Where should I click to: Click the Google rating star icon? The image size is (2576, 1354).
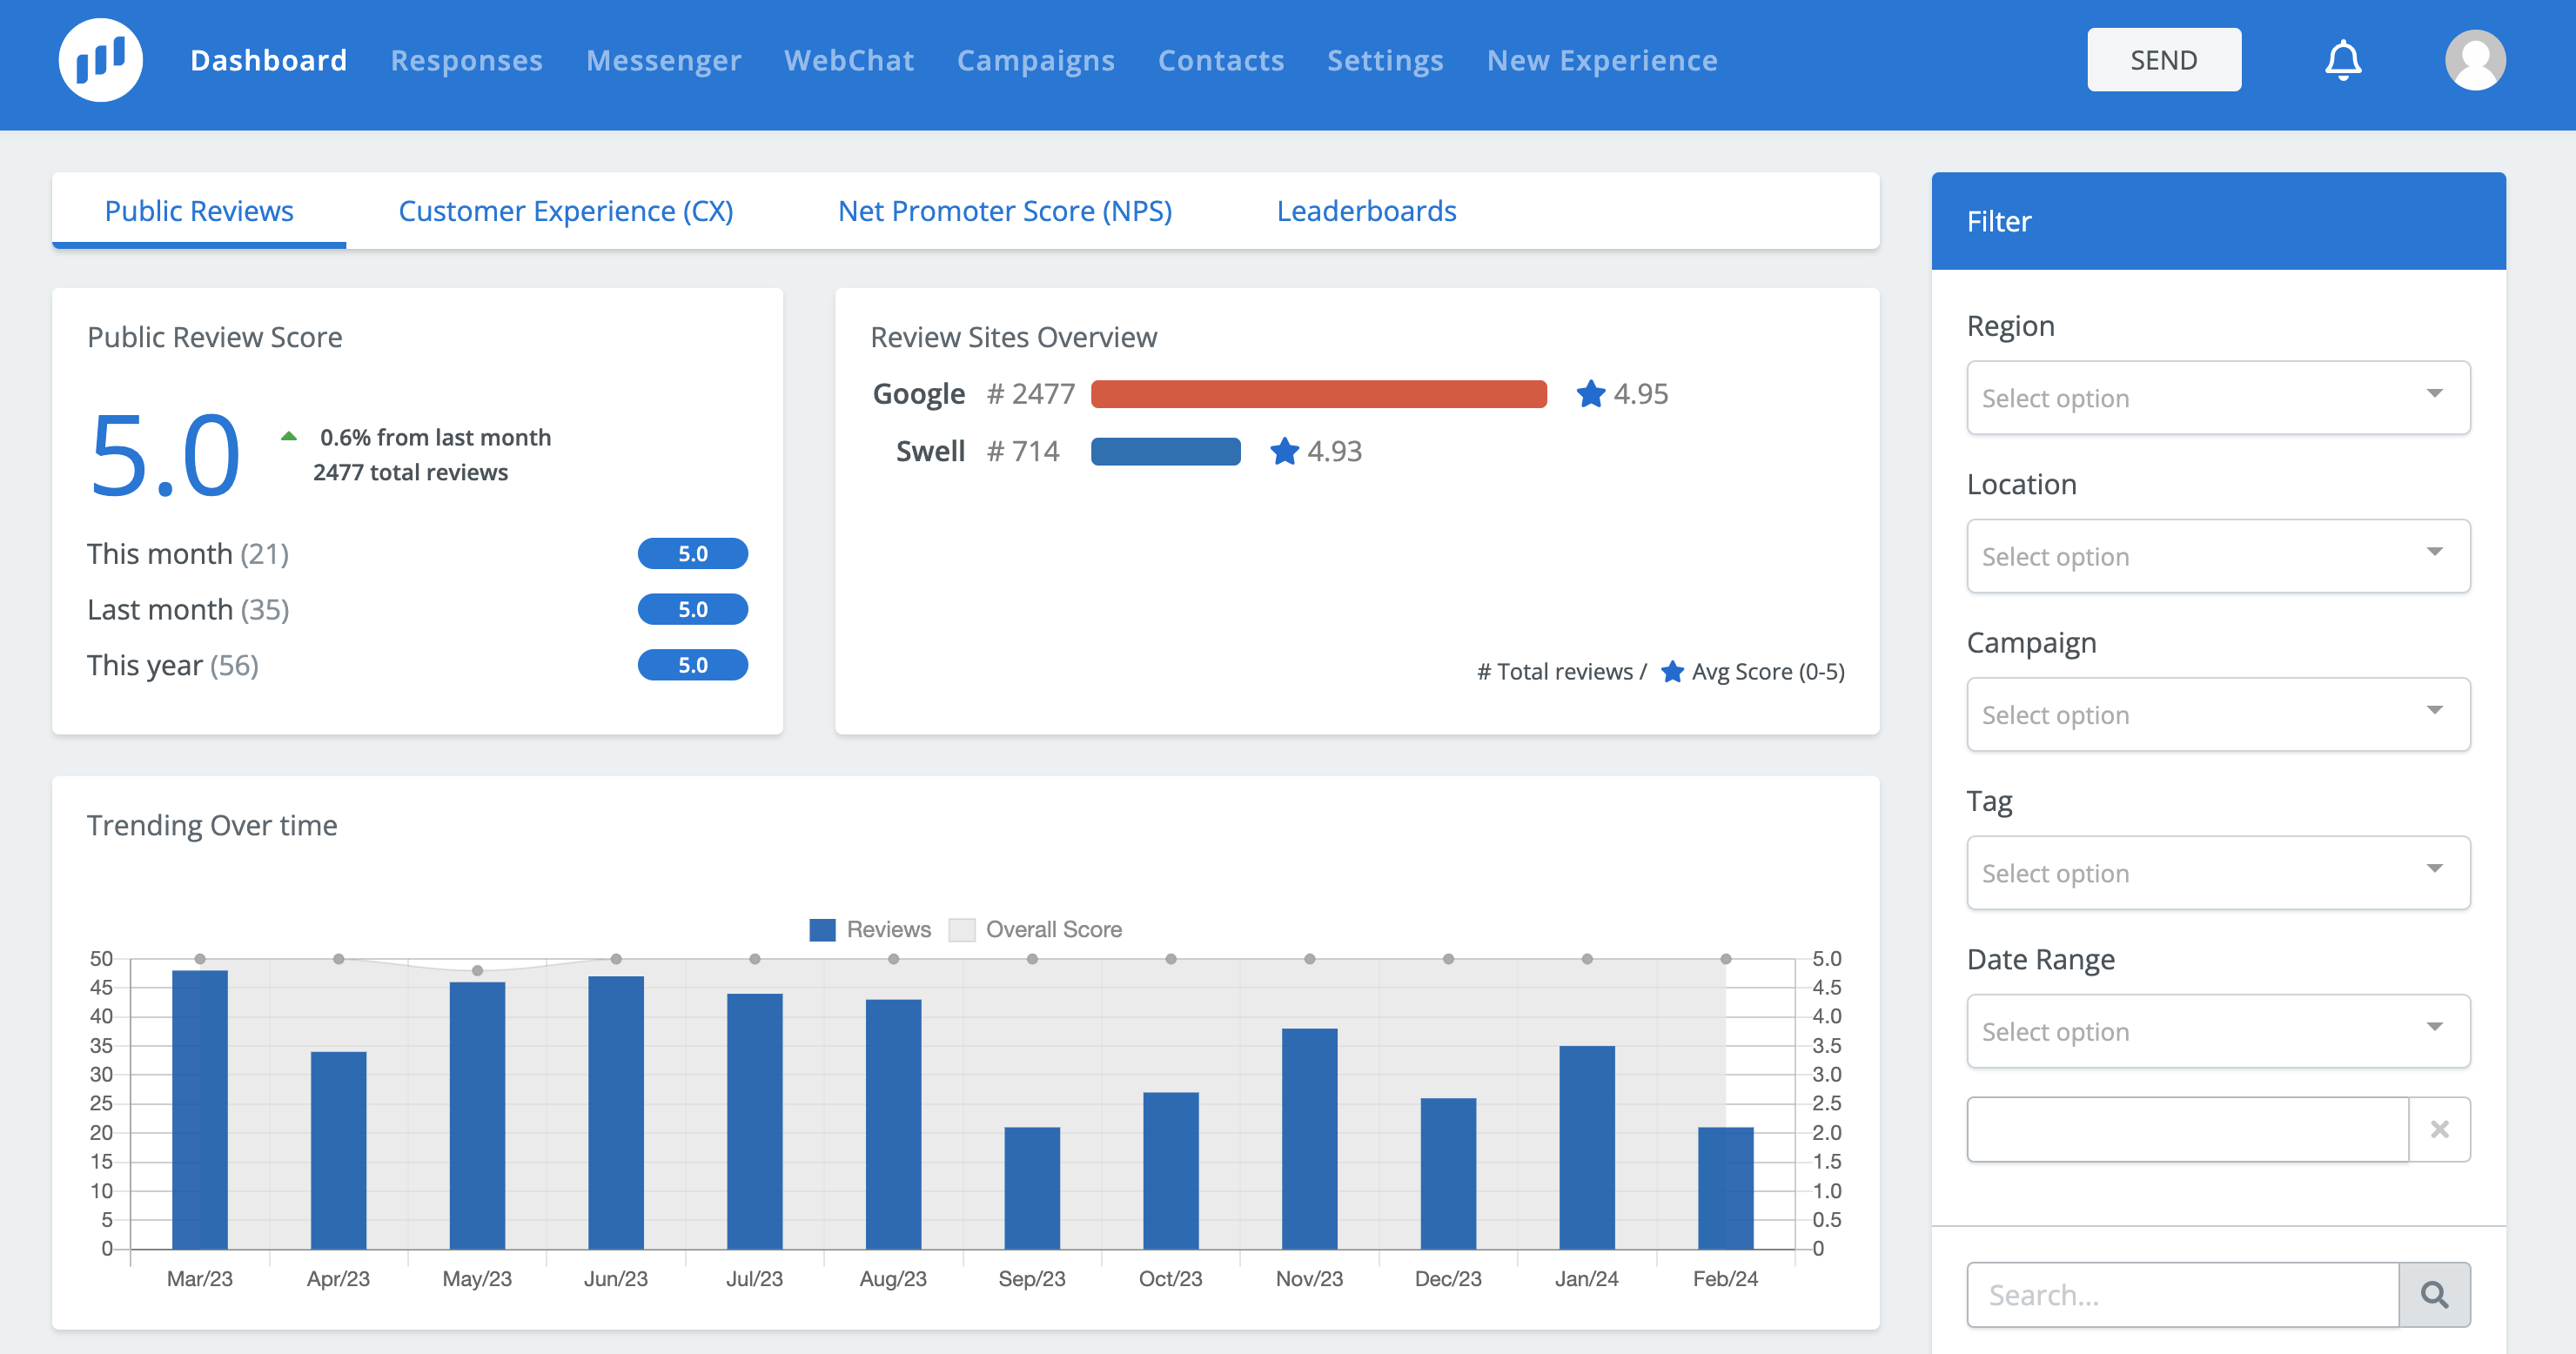[x=1590, y=394]
